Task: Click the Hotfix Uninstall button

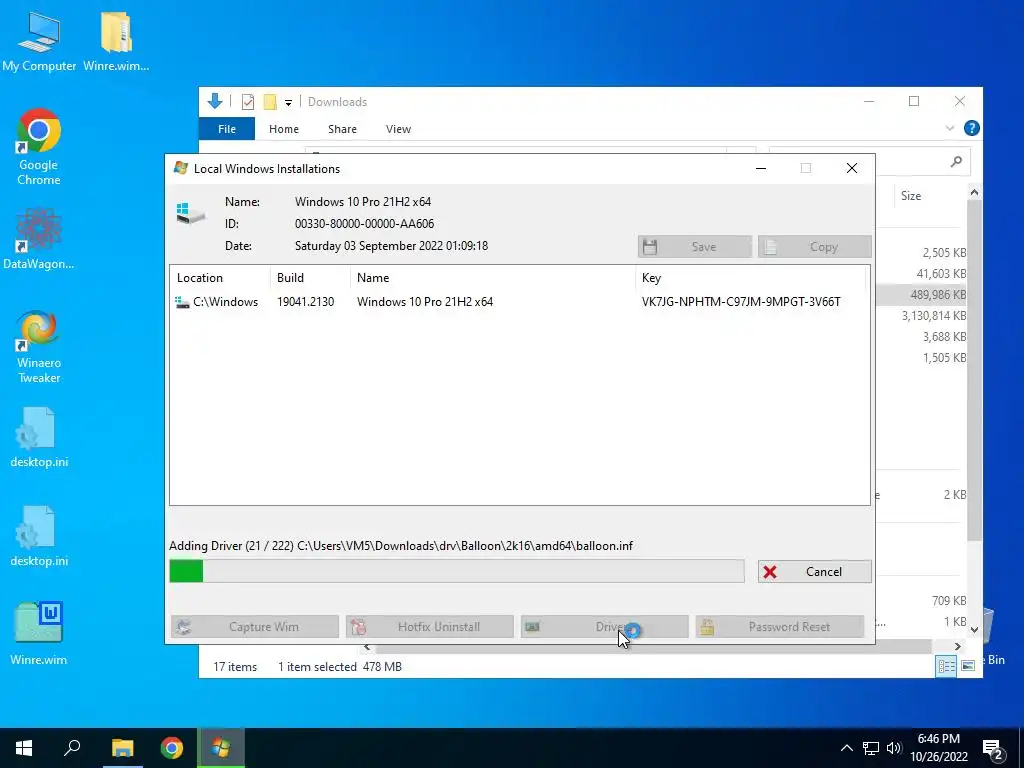Action: [430, 627]
